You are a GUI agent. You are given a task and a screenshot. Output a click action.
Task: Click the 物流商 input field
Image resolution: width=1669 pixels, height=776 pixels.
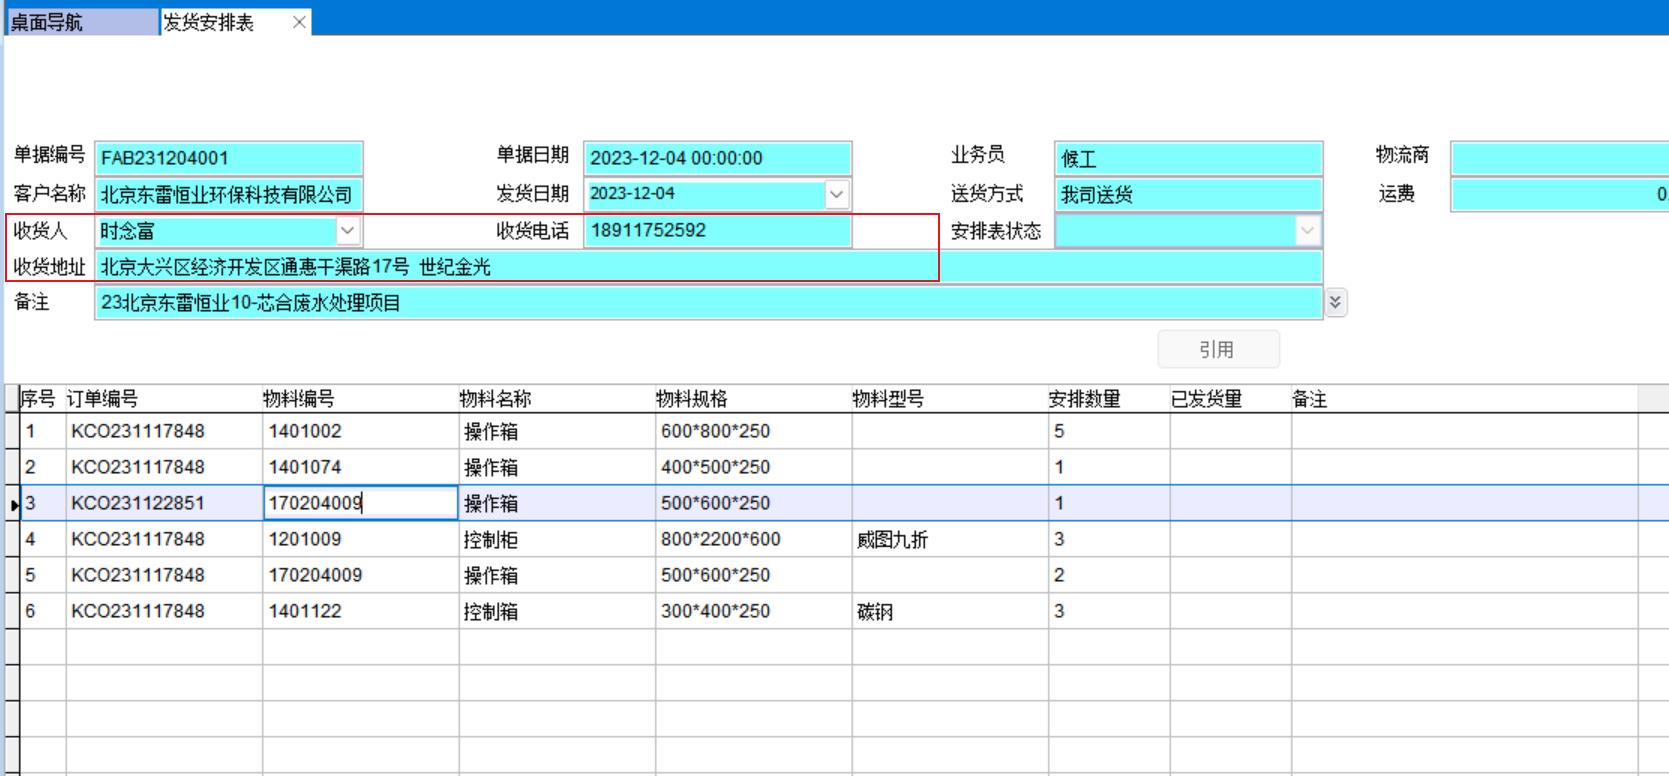1558,158
